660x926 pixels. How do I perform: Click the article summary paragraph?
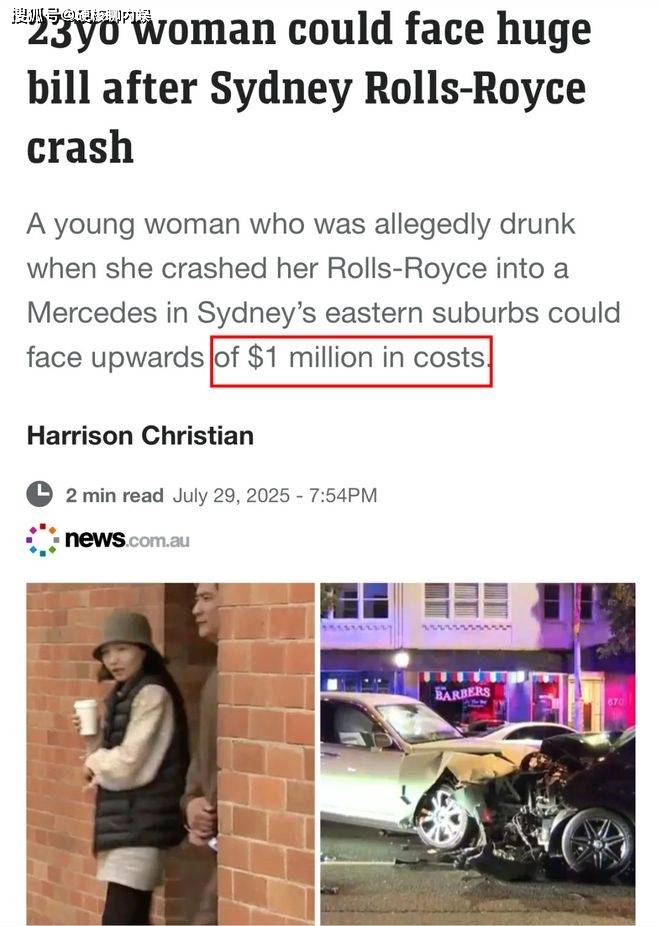tap(324, 291)
